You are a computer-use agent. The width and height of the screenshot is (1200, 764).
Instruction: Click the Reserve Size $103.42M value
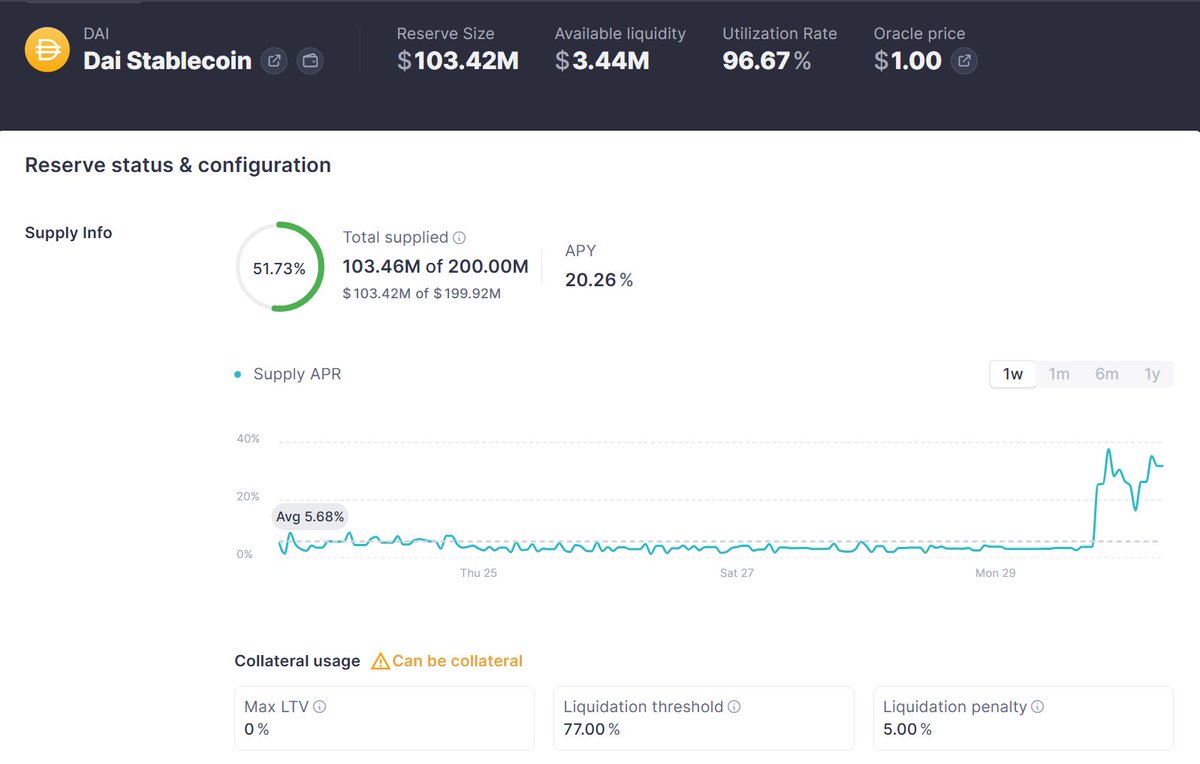click(x=458, y=61)
